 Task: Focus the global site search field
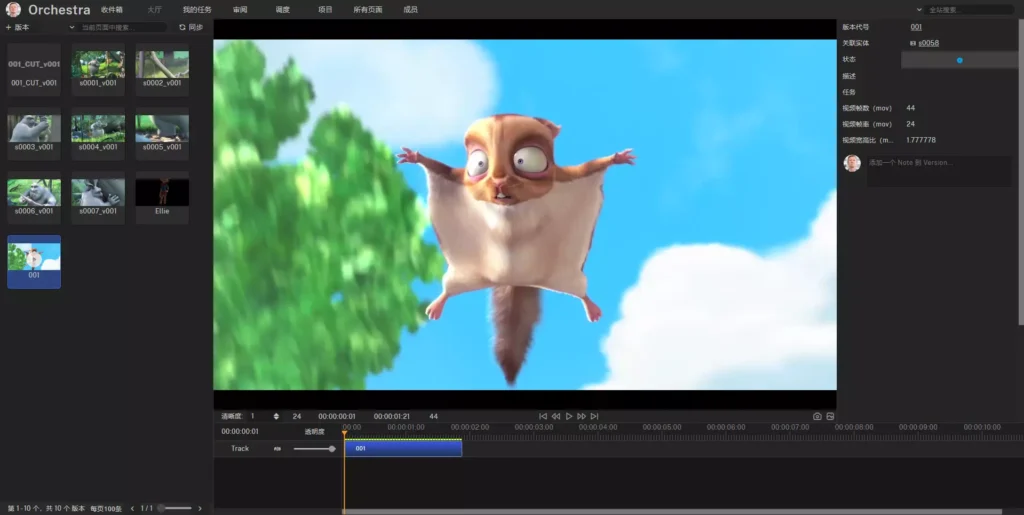coord(970,10)
